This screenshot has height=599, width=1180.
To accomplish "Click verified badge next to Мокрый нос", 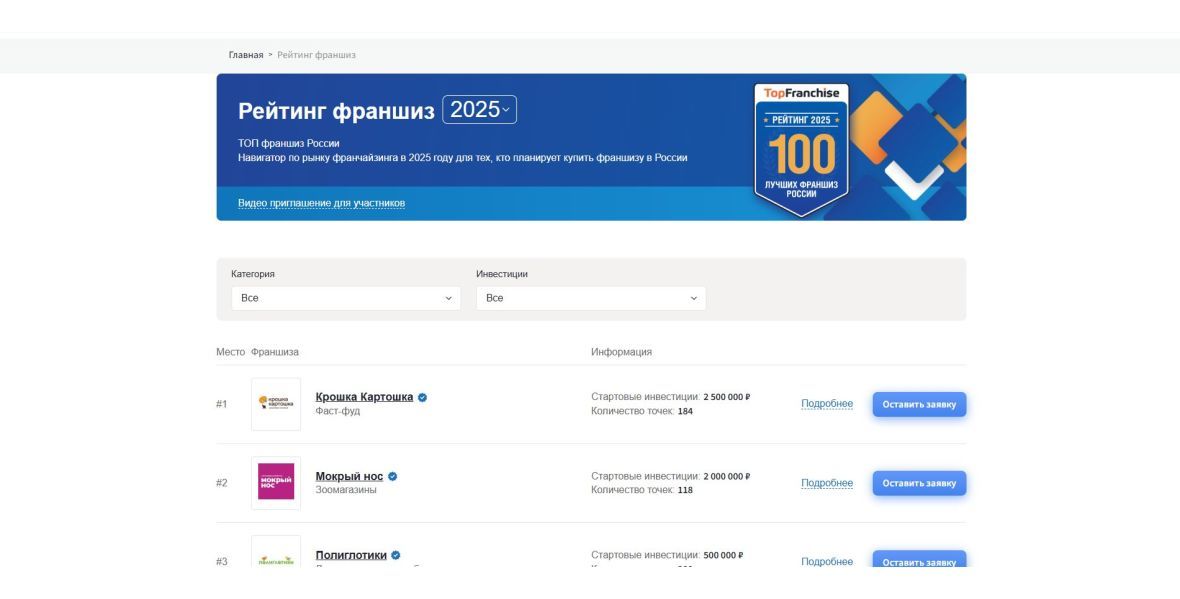I will coord(393,476).
